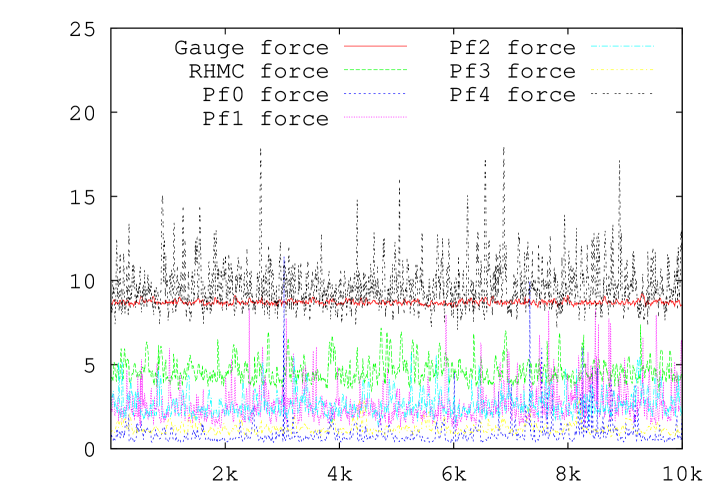Click the red Gauge force legend line
The height and width of the screenshot is (496, 708).
375,46
